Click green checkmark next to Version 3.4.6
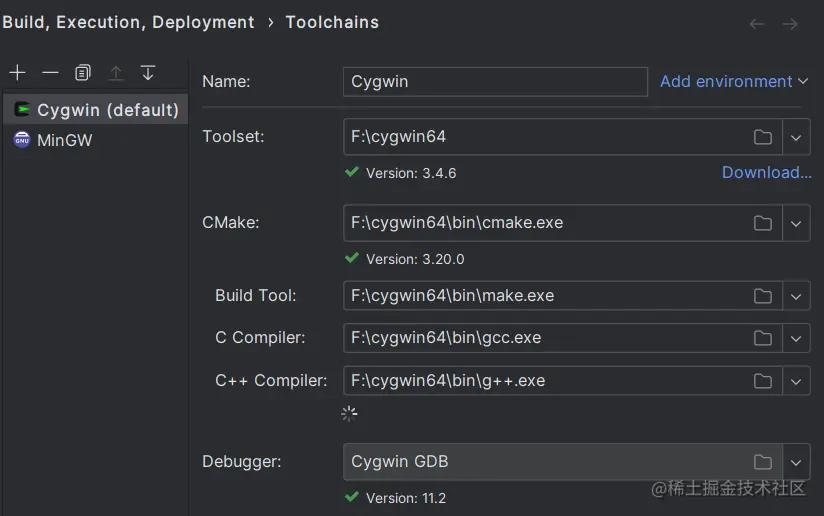824x516 pixels. [352, 171]
